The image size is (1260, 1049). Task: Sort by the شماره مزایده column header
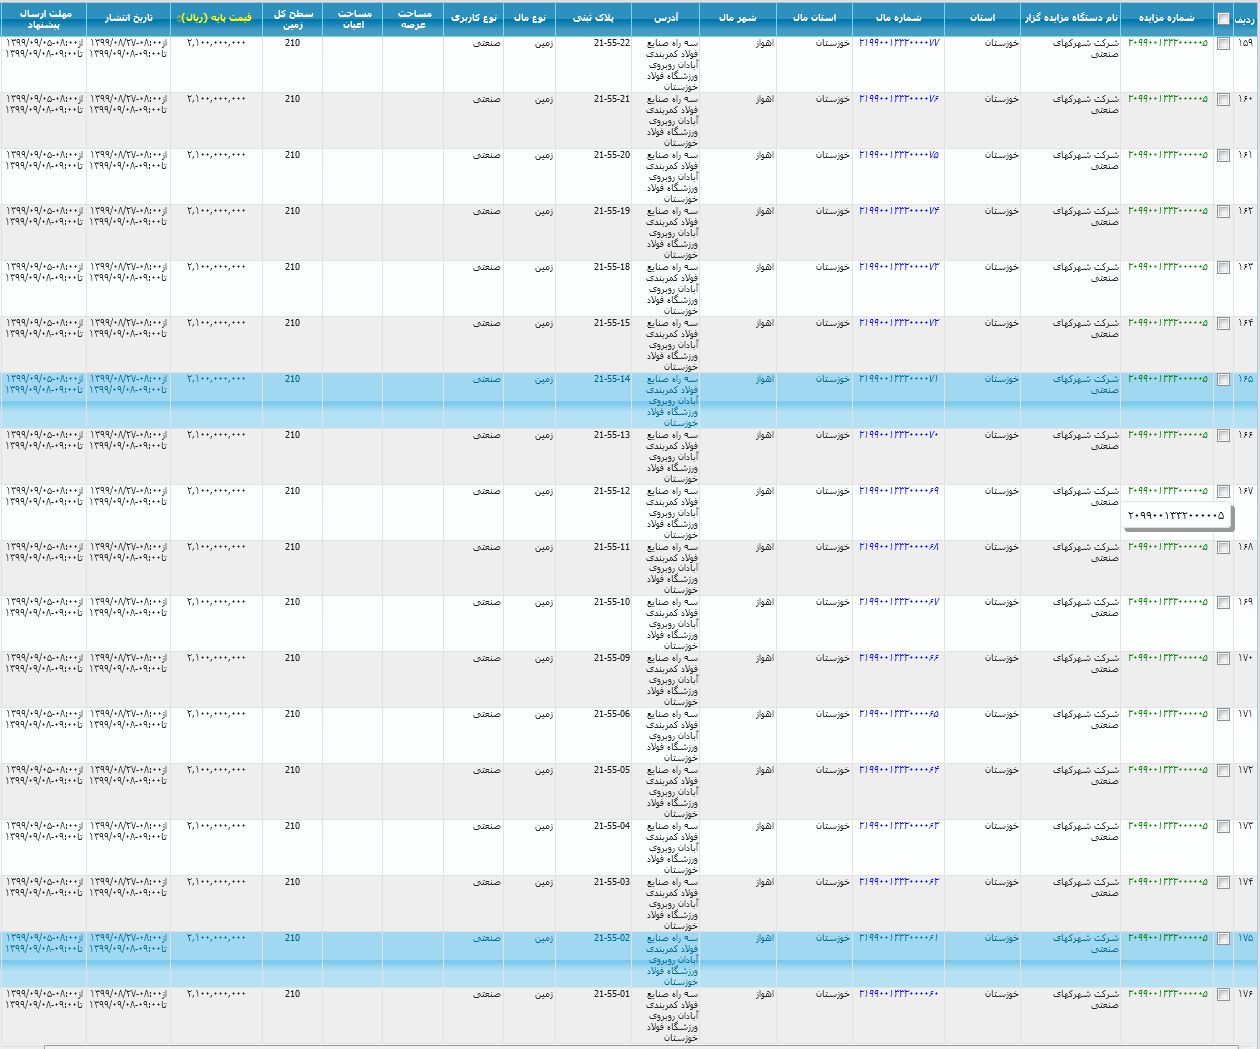[1166, 18]
